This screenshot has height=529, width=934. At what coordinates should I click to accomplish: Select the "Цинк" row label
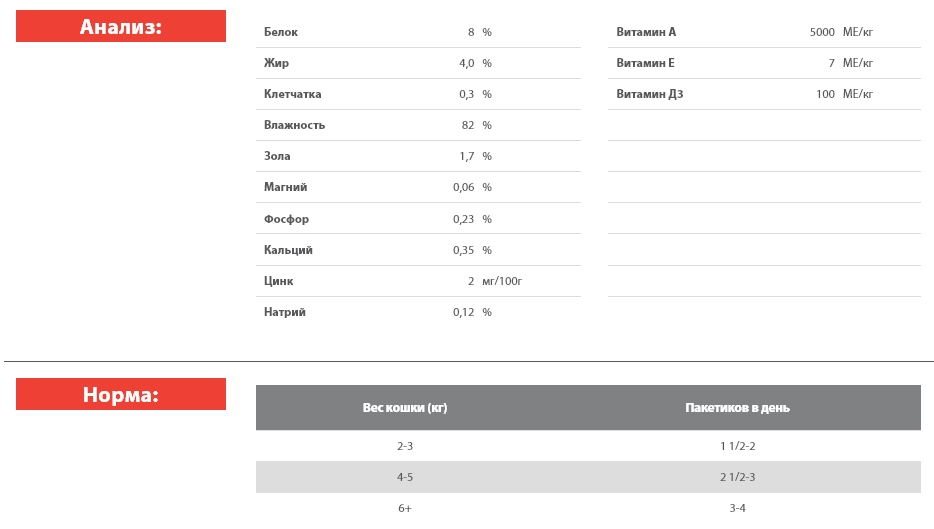(x=278, y=281)
